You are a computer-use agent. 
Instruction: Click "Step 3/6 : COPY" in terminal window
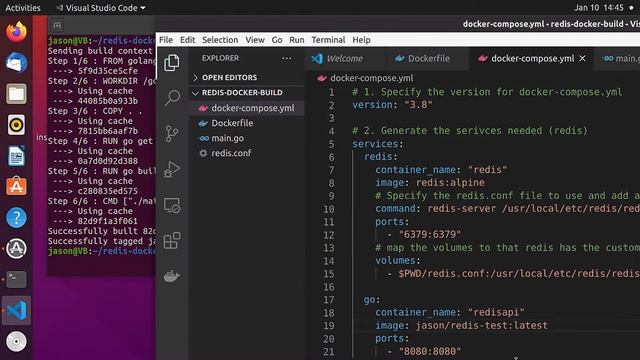coord(95,111)
